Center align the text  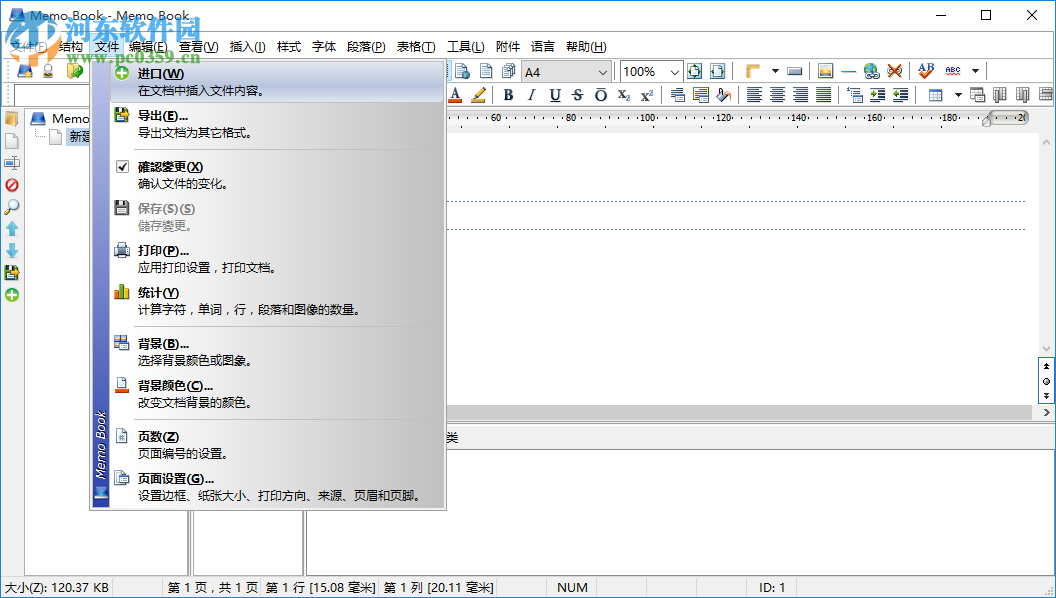click(777, 95)
